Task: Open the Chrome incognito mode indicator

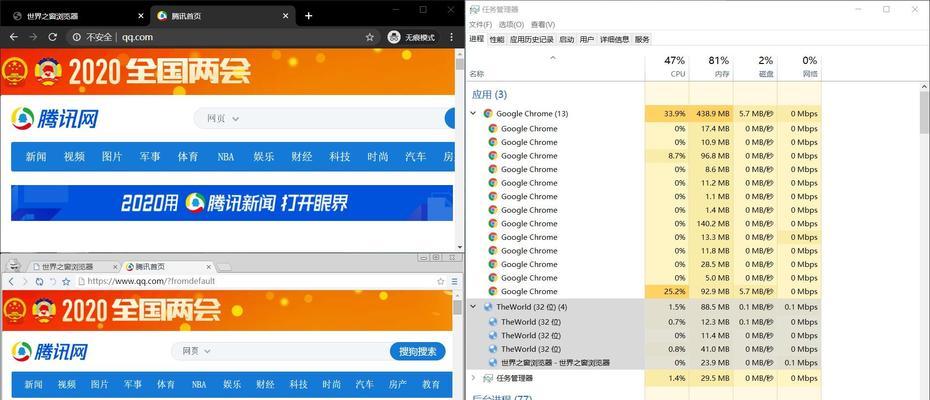Action: (413, 37)
